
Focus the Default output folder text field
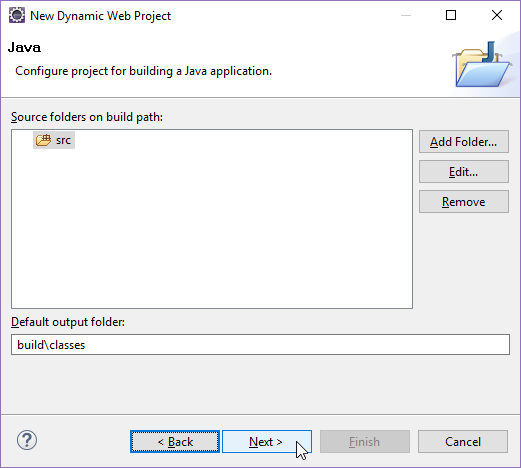click(260, 345)
